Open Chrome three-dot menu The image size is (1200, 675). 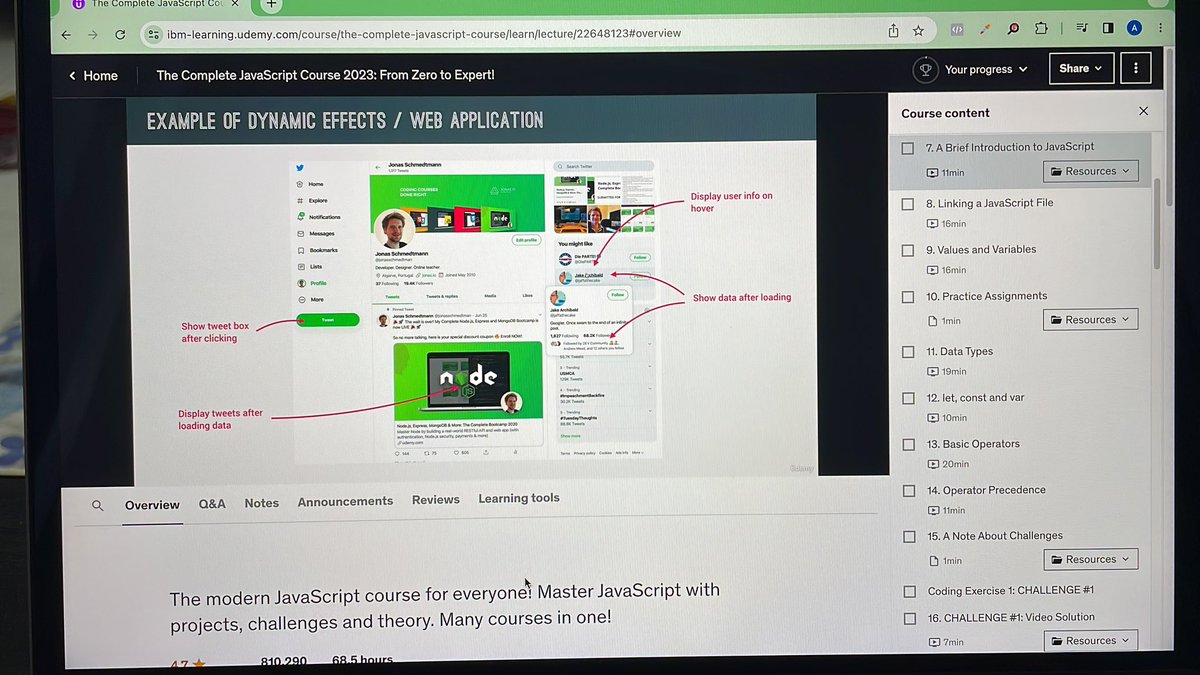coord(1158,27)
